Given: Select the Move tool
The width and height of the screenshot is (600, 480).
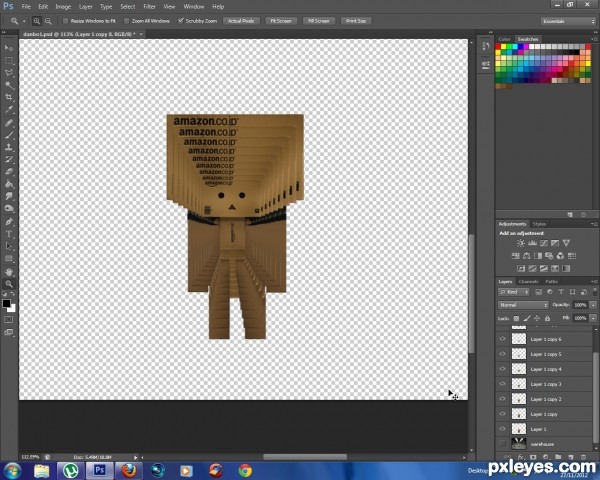Looking at the screenshot, I should click(x=8, y=48).
